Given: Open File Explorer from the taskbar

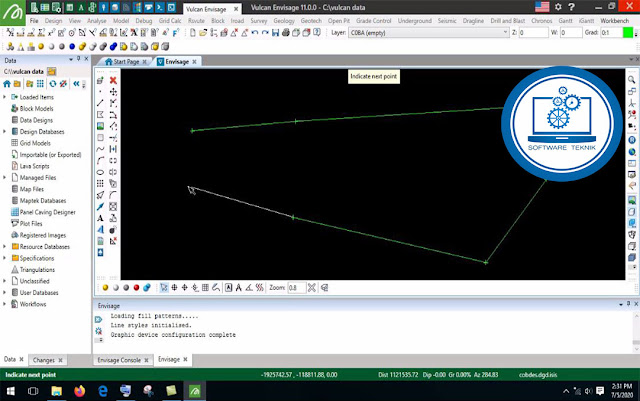Looking at the screenshot, I should (56, 391).
